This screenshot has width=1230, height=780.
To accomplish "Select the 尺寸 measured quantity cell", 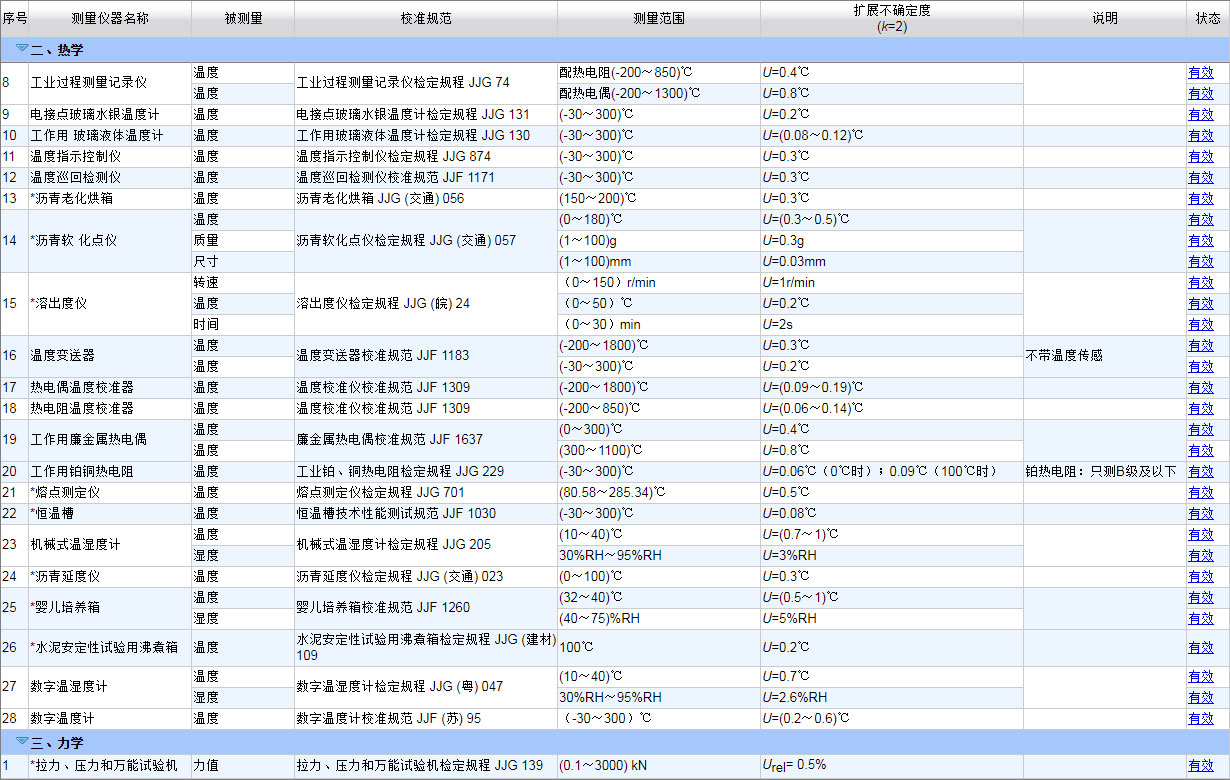I will 243,261.
